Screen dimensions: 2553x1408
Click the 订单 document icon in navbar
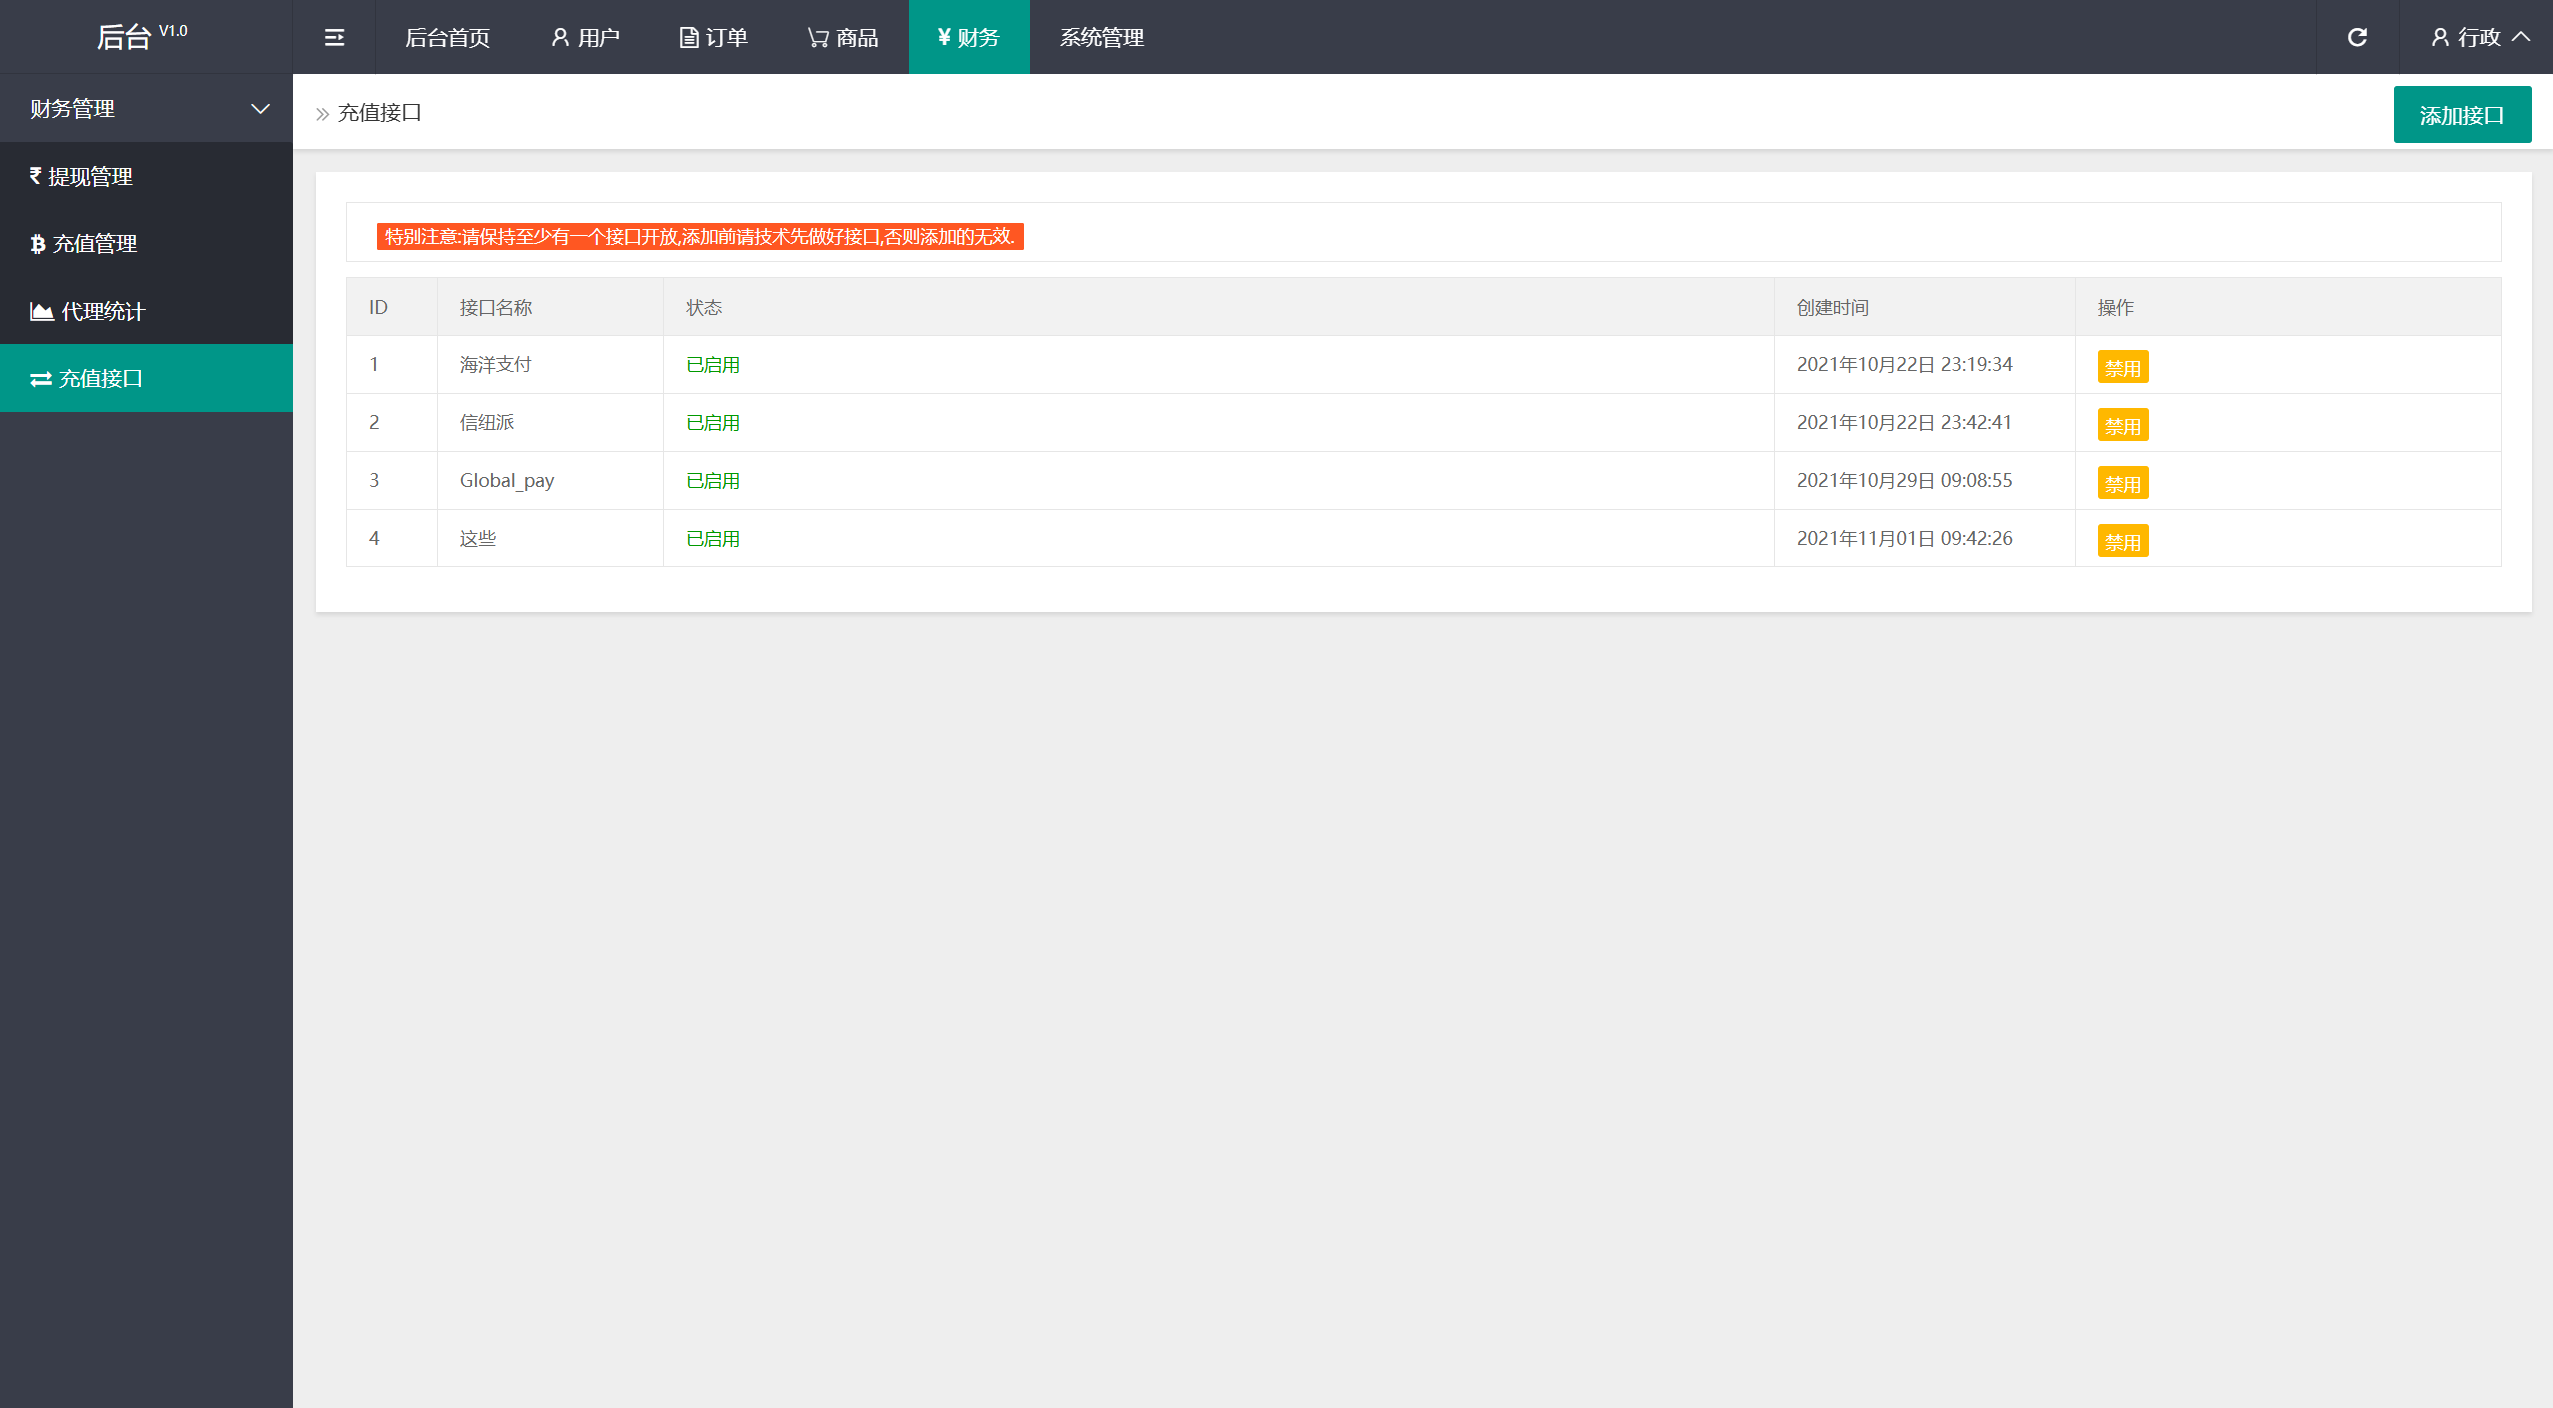pos(688,38)
